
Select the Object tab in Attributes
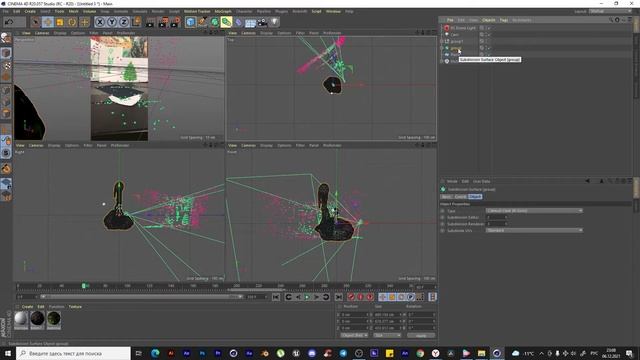(475, 197)
